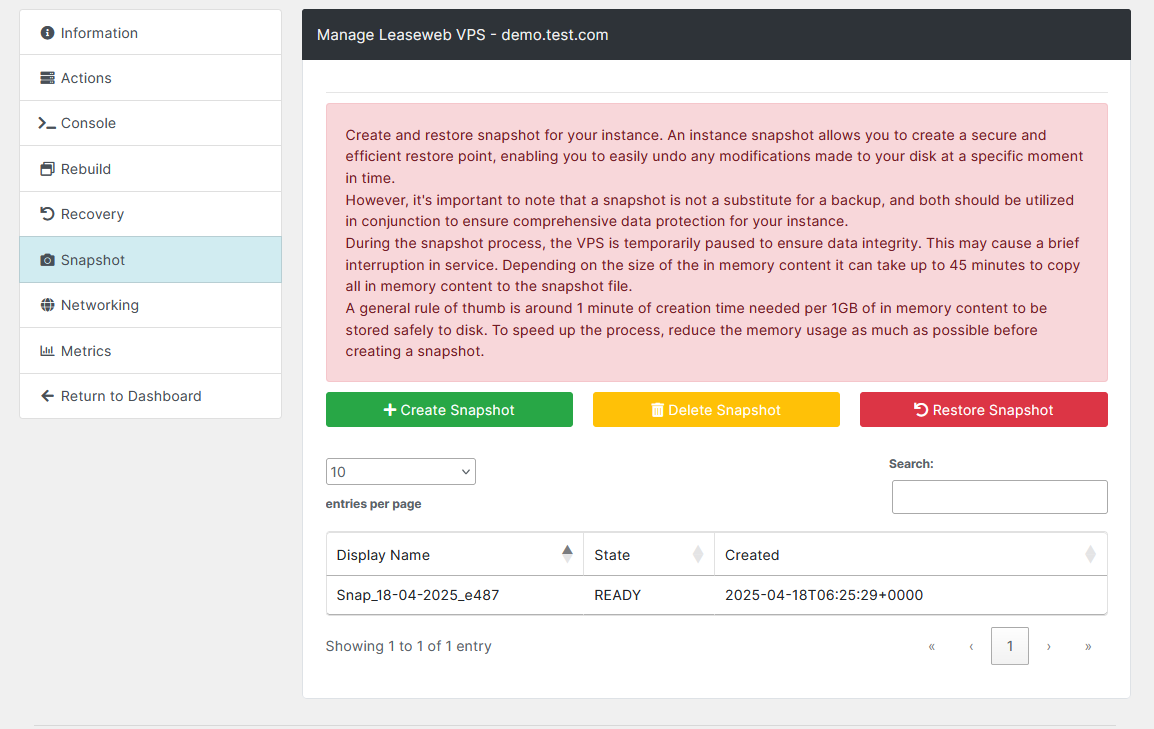View the Metrics section
The width and height of the screenshot is (1154, 729).
click(x=150, y=351)
